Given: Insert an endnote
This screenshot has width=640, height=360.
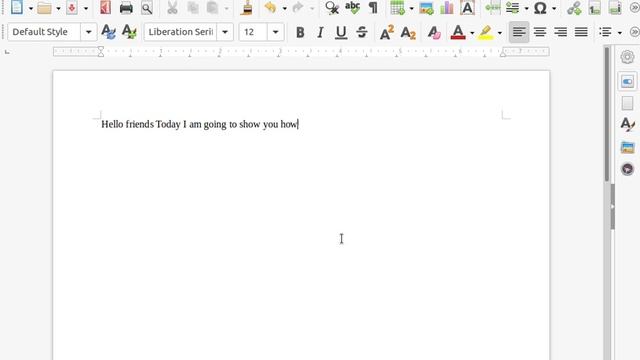Looking at the screenshot, I should 615,8.
